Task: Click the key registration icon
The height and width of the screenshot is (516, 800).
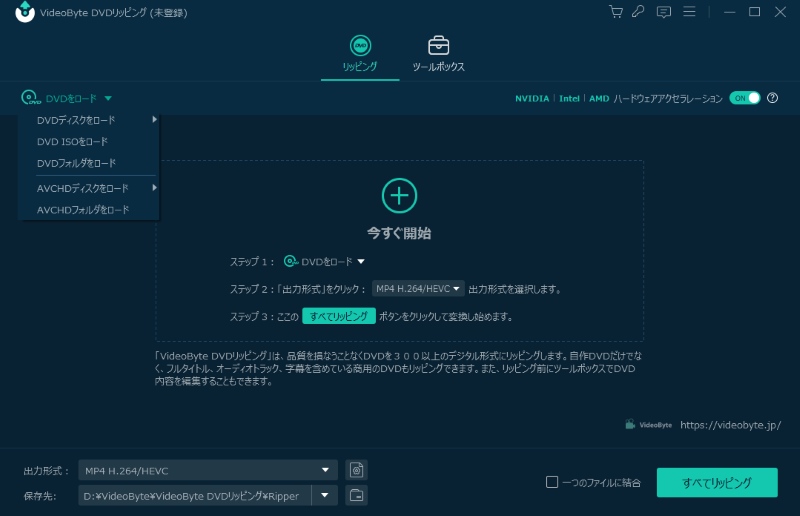Action: [638, 12]
